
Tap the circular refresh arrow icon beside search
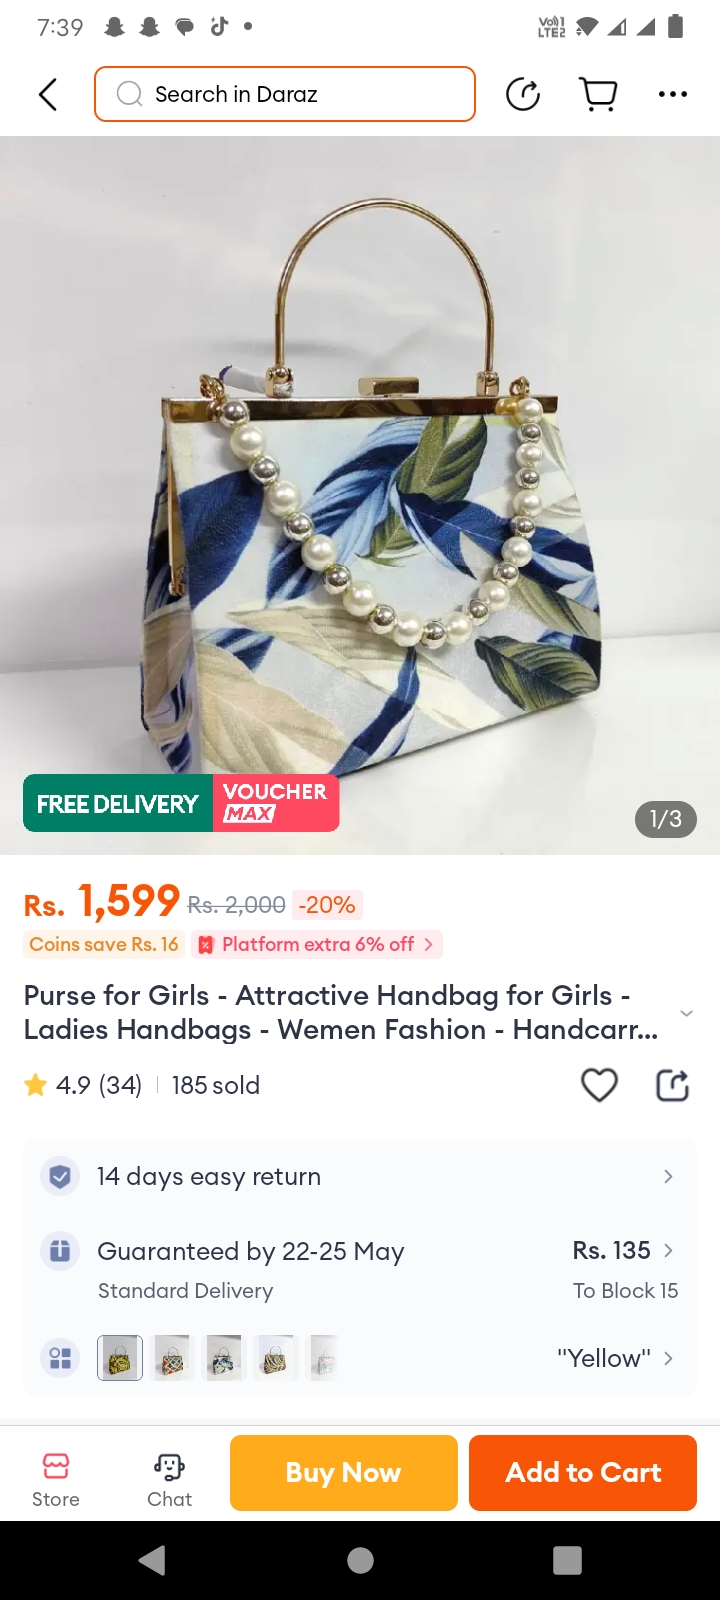click(x=523, y=94)
